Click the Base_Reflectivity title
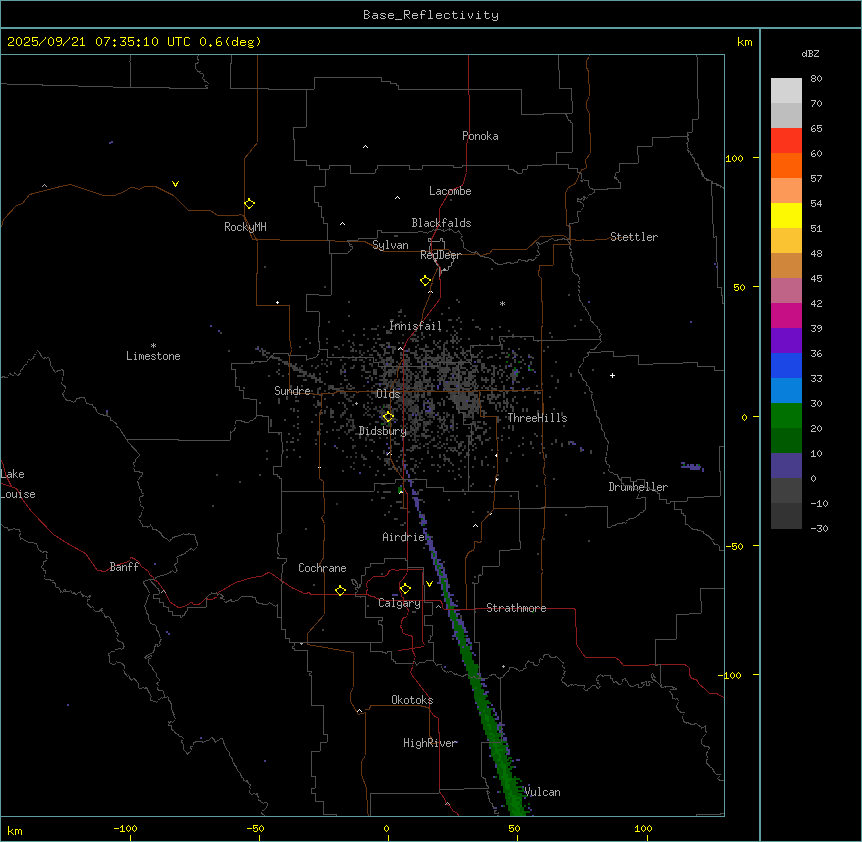Viewport: 862px width, 842px height. coord(430,15)
